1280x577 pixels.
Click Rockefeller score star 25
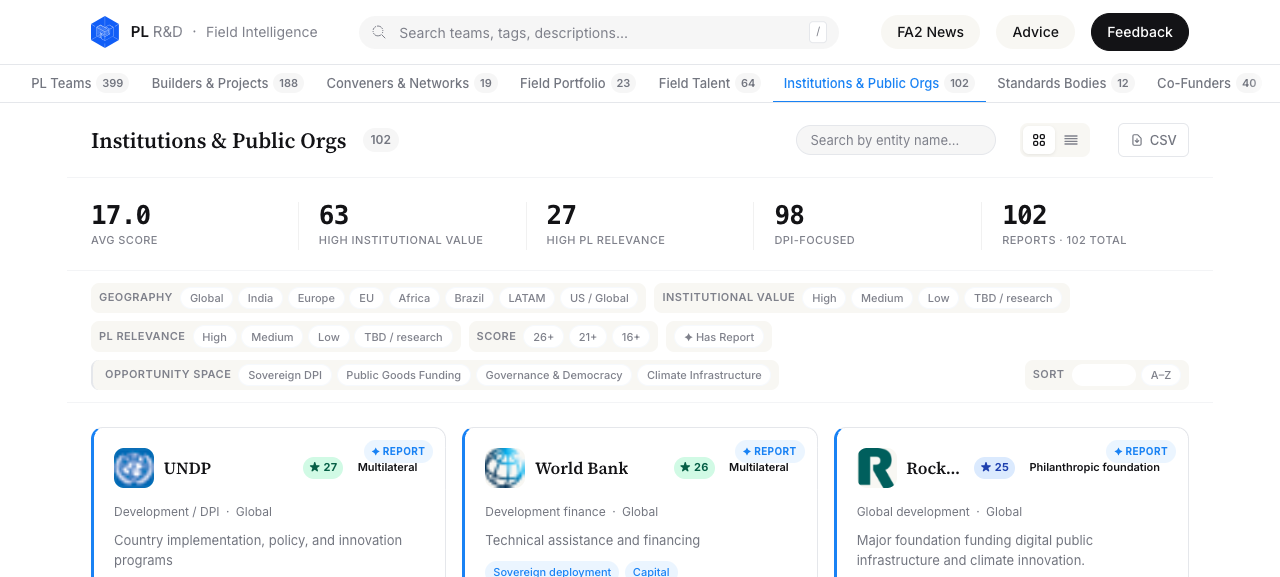pyautogui.click(x=994, y=467)
